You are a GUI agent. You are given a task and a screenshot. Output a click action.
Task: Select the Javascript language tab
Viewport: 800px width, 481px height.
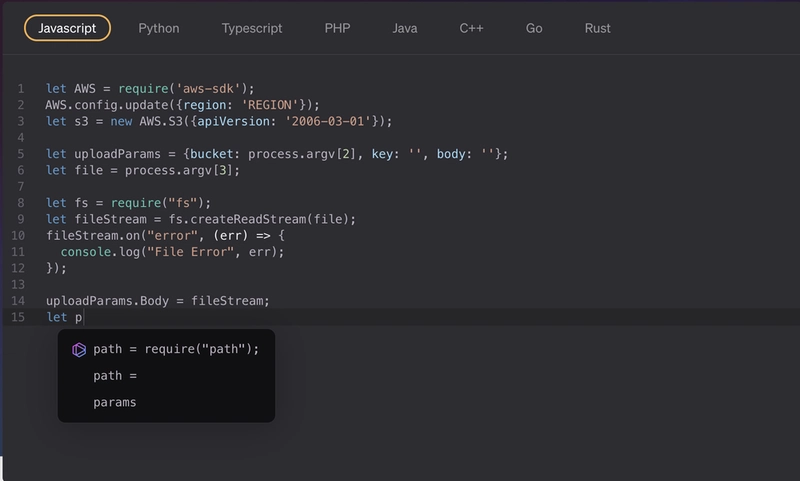tap(67, 28)
